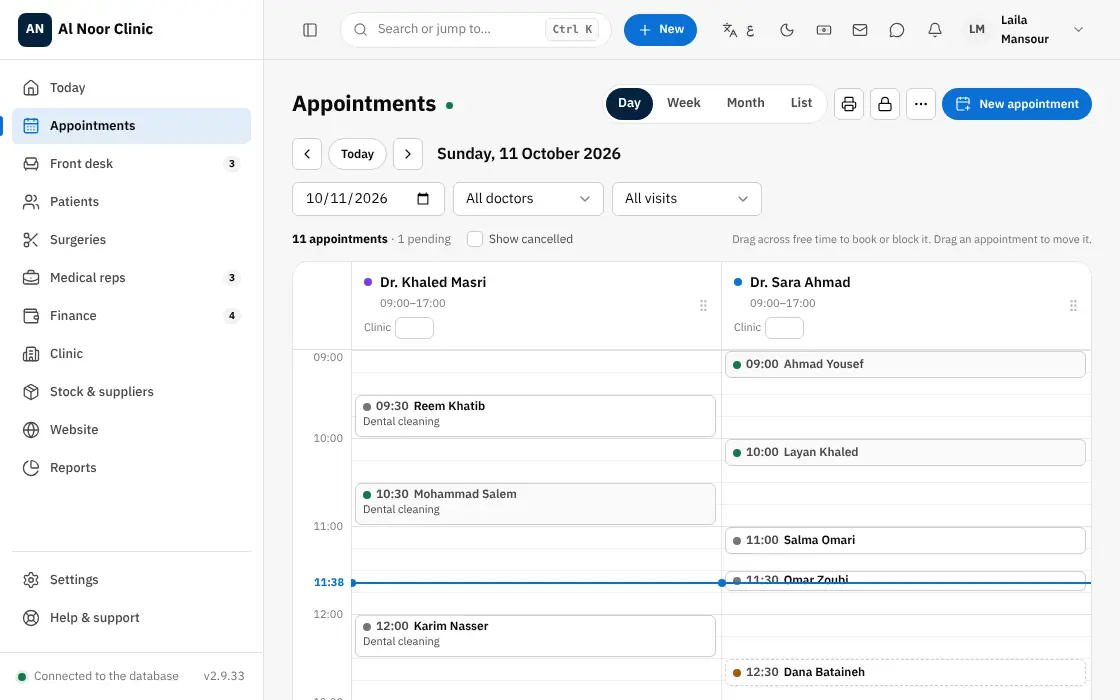The image size is (1120, 700).
Task: Expand the All doctors dropdown
Action: click(529, 199)
